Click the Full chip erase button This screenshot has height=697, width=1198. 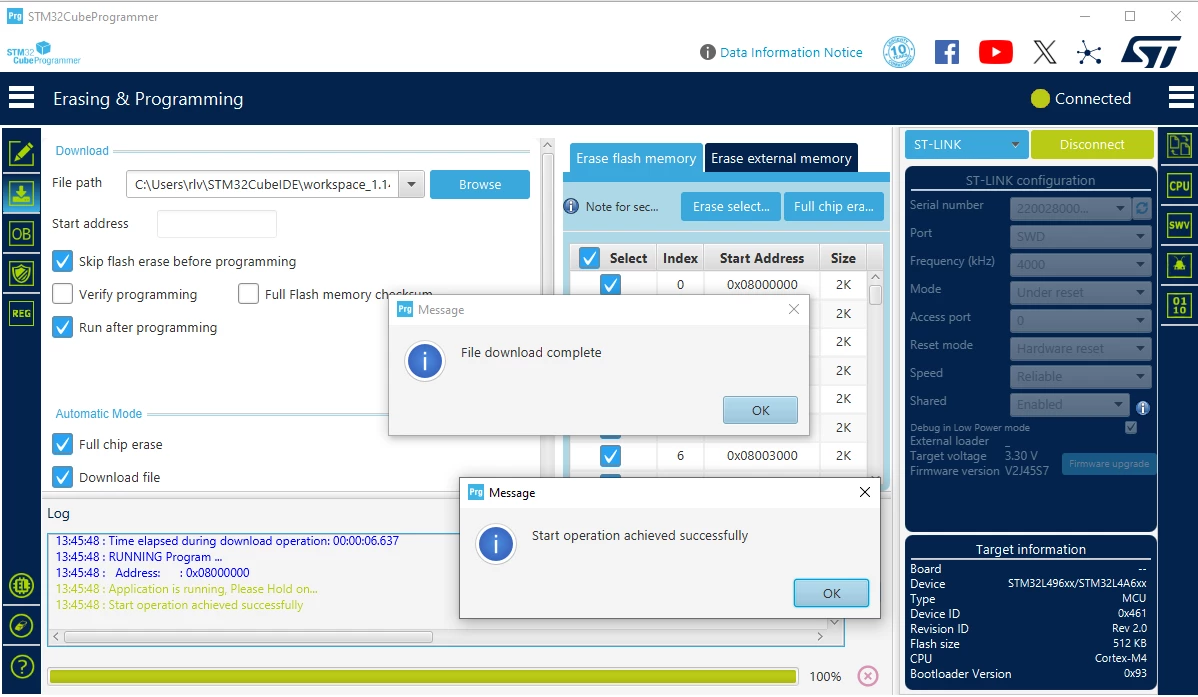834,206
